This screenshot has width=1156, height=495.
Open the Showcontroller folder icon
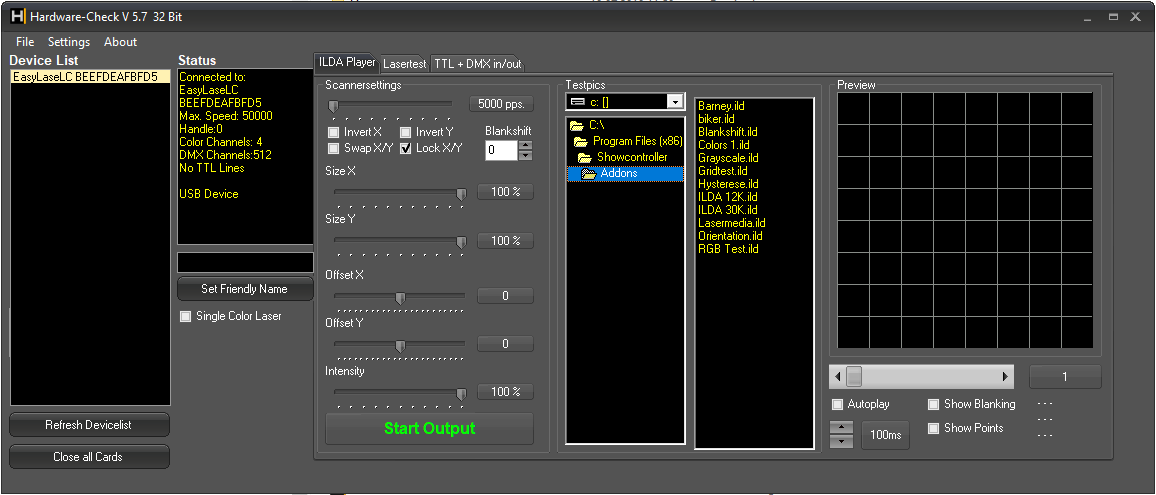click(585, 157)
